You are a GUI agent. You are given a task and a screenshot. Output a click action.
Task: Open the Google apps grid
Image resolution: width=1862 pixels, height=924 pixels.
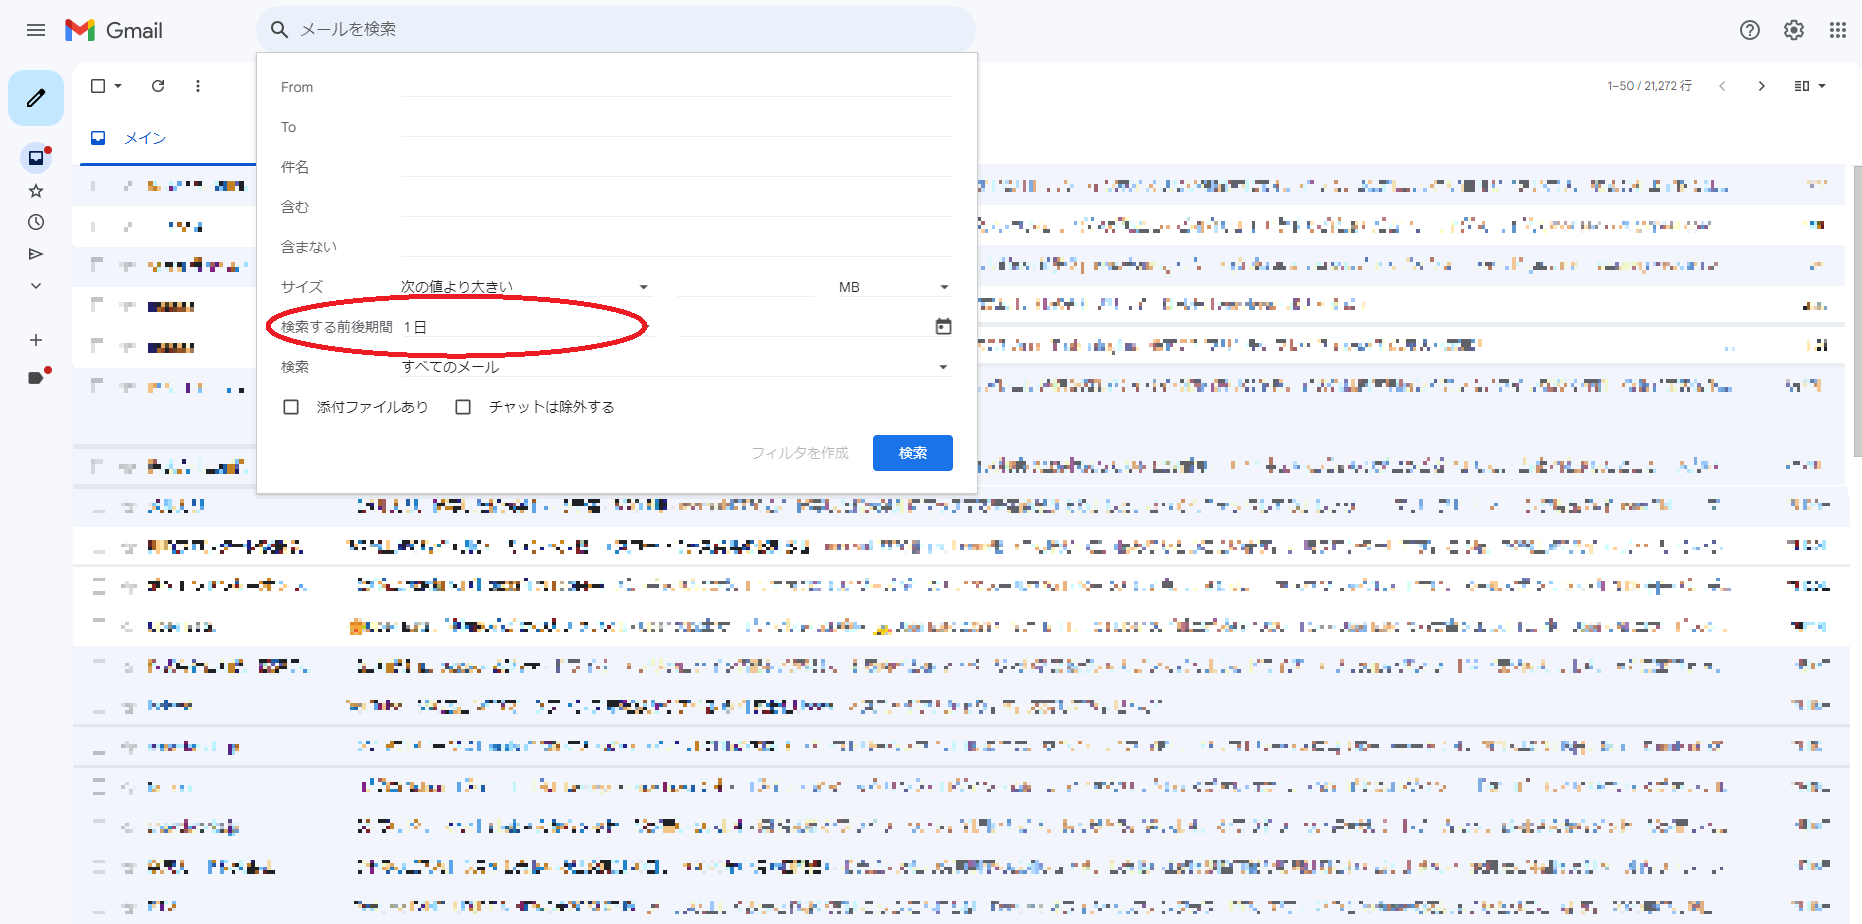(x=1837, y=30)
